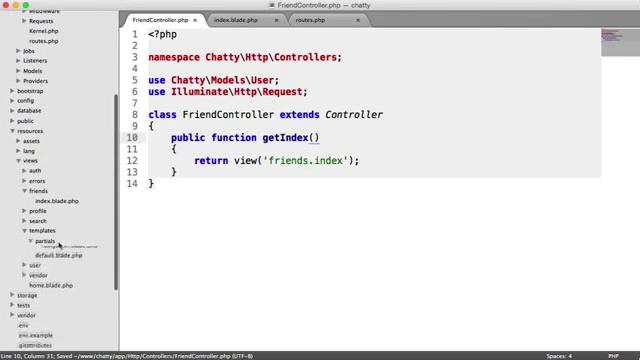
Task: Expand the bootstrap folder arrow
Action: coord(12,91)
